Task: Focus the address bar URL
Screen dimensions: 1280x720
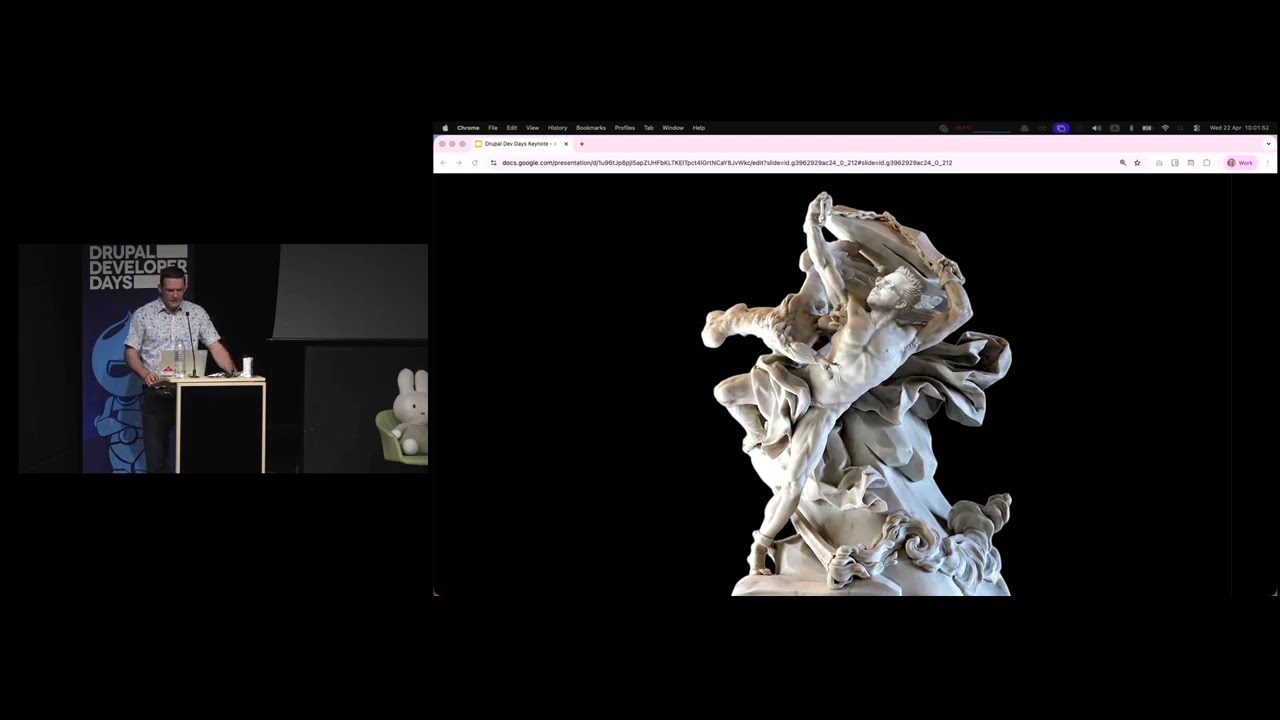Action: coord(727,163)
